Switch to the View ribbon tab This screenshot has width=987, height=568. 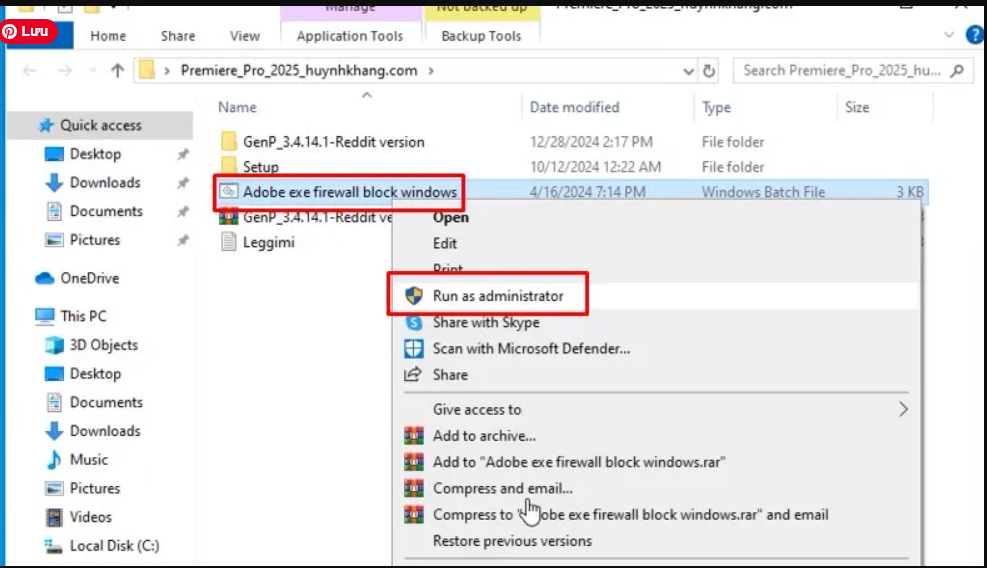pos(245,36)
